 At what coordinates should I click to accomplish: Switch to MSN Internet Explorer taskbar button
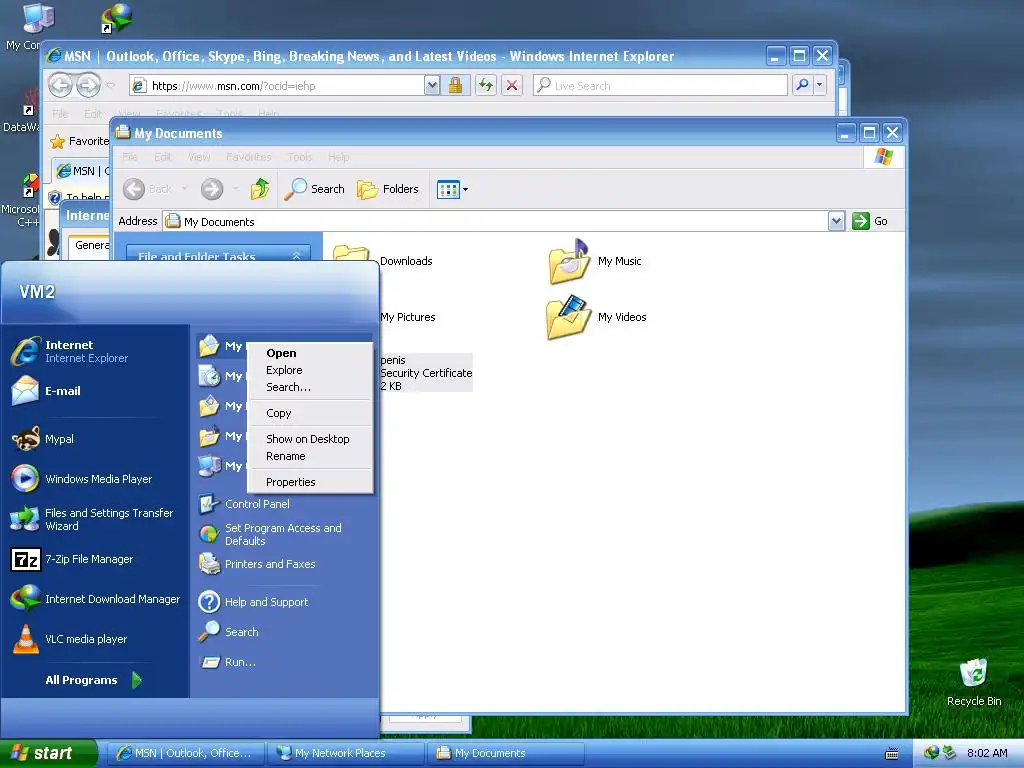tap(185, 753)
